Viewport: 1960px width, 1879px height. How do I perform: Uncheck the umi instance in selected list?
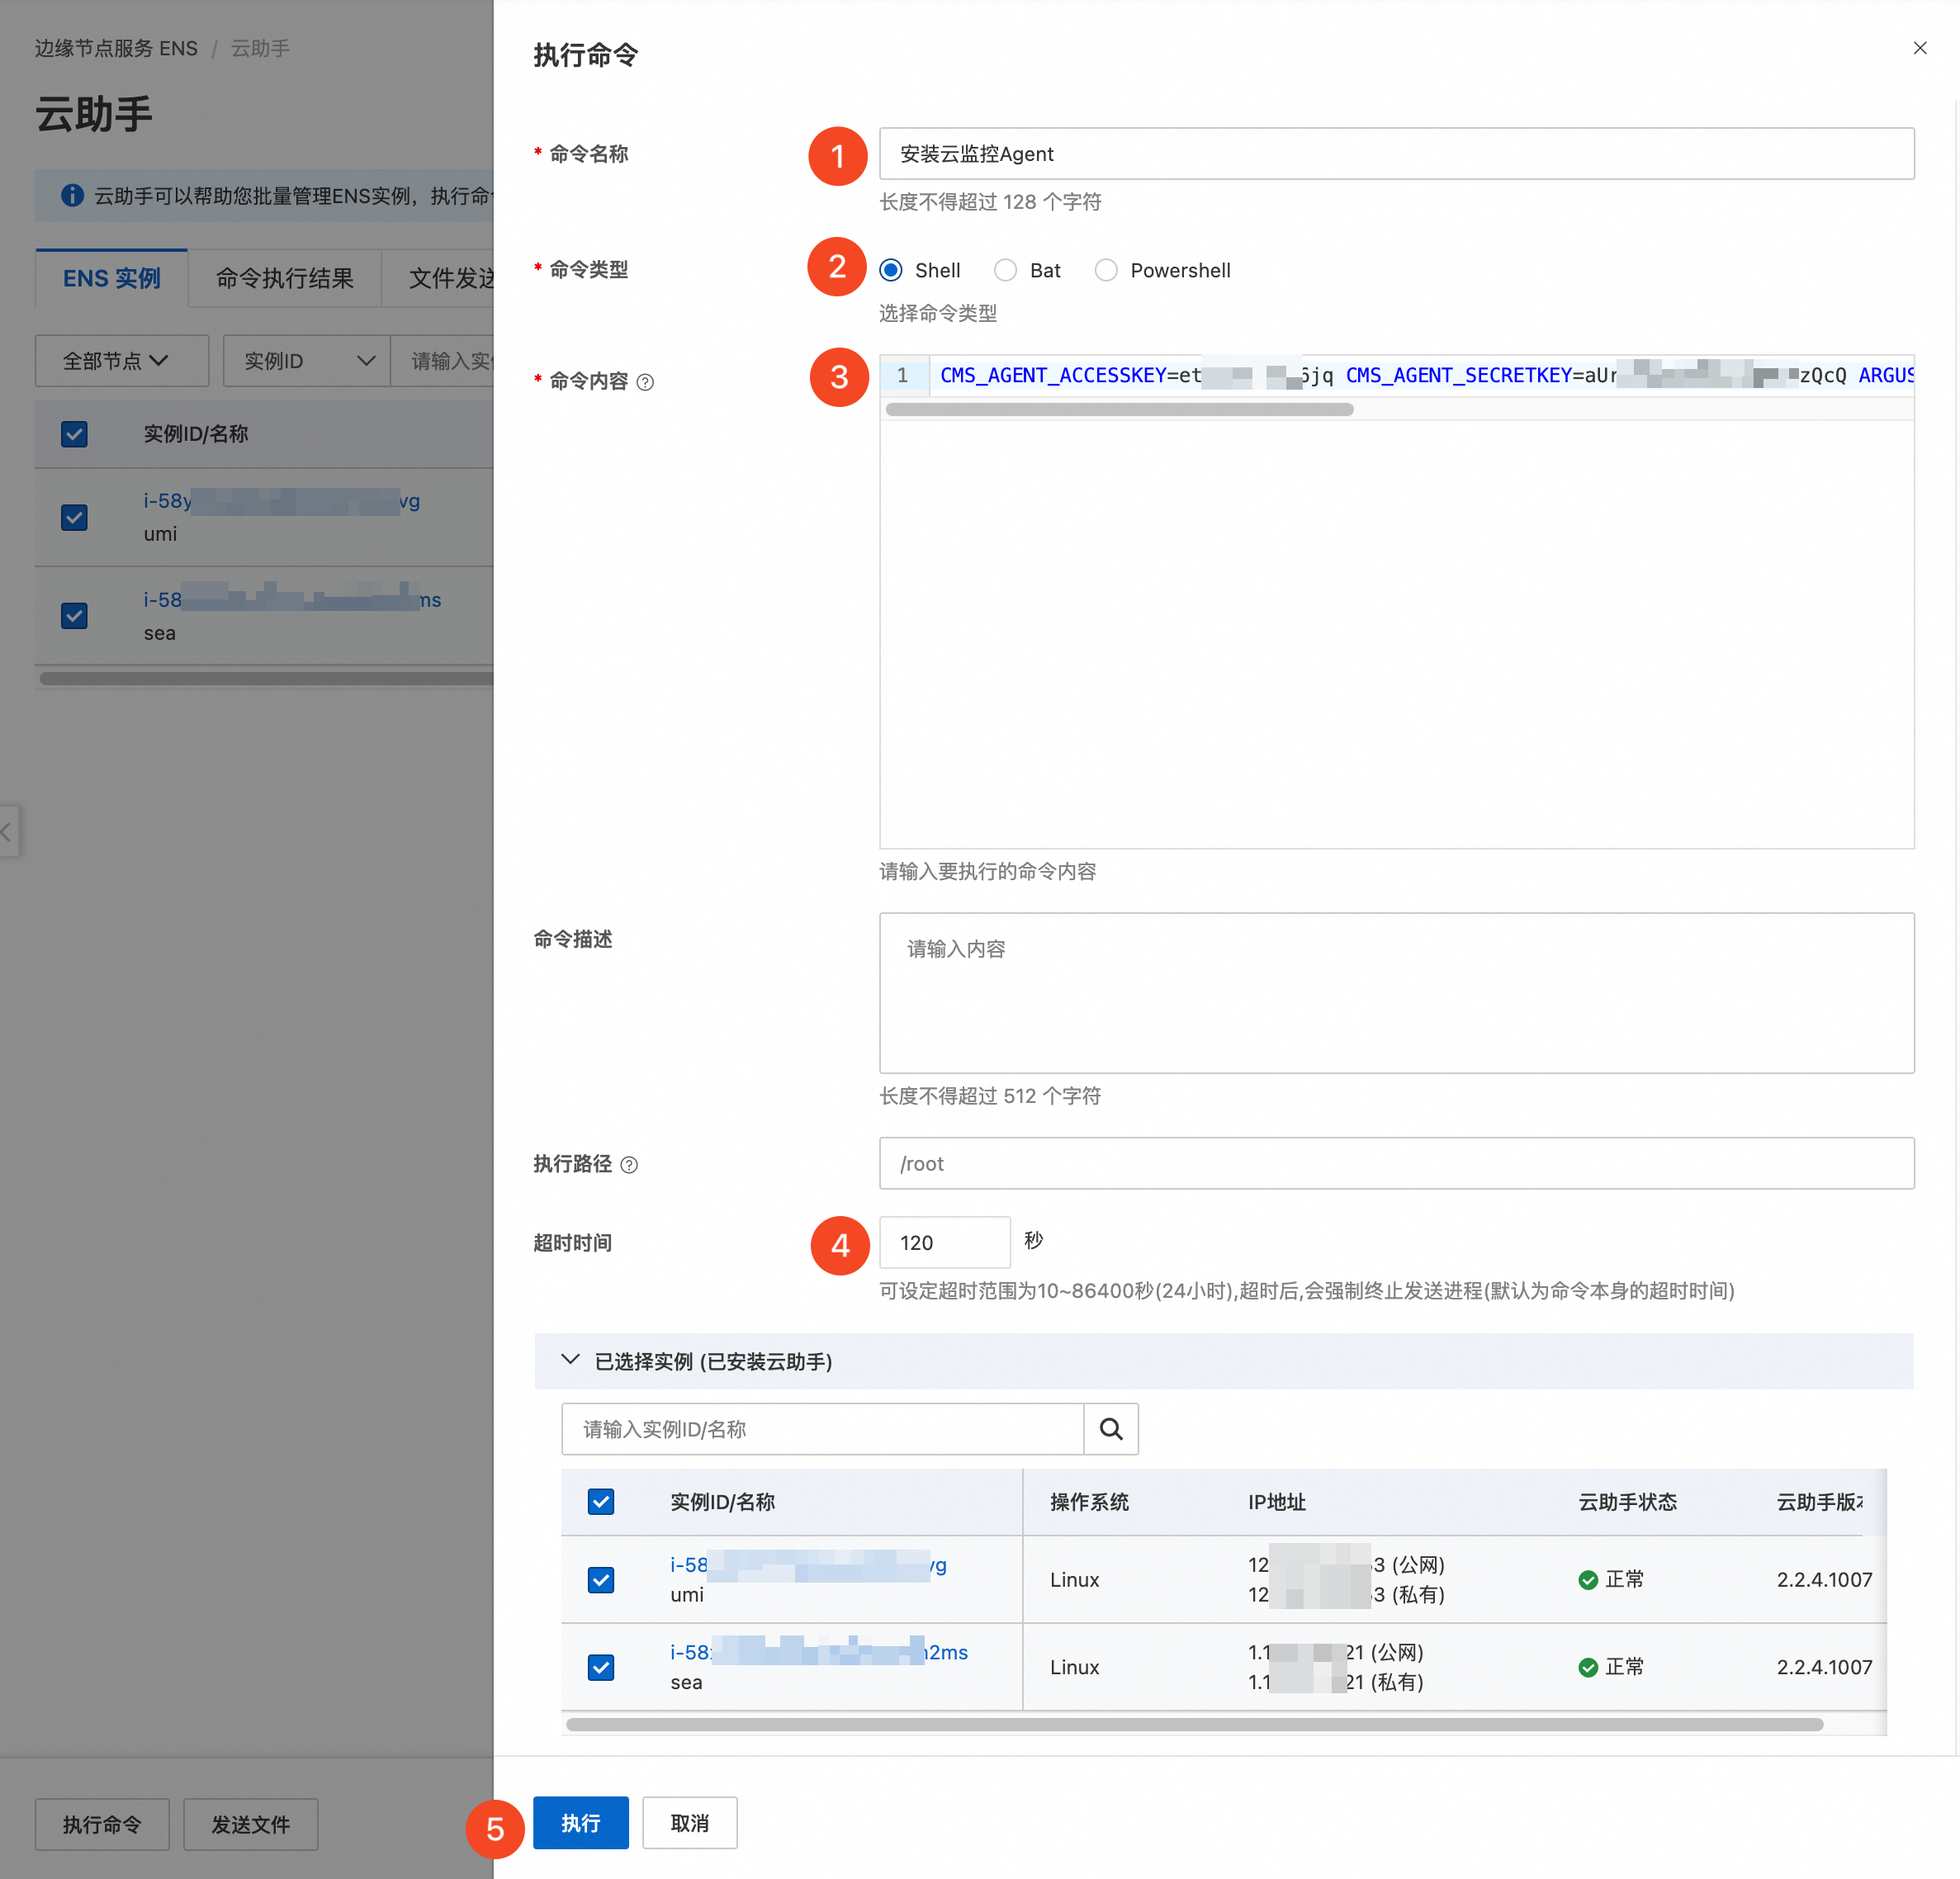(x=601, y=1580)
